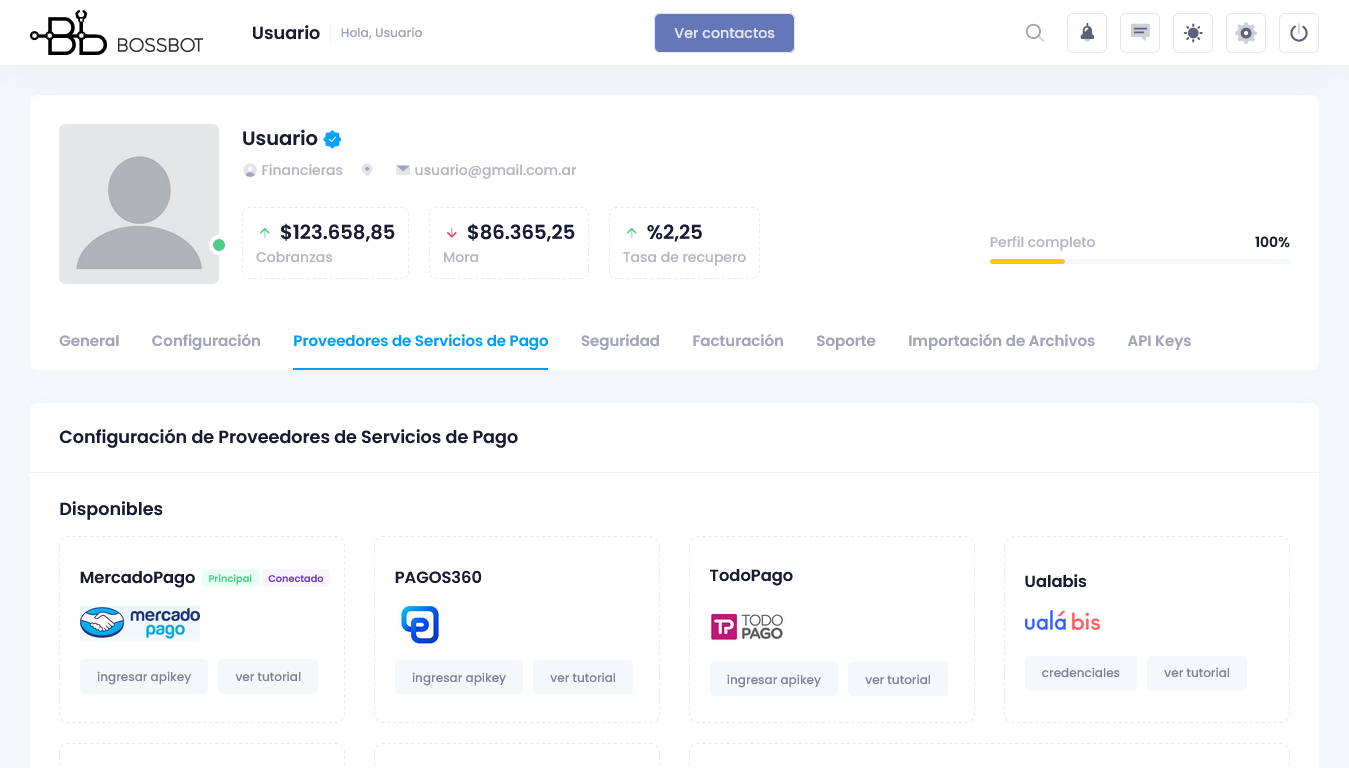The height and width of the screenshot is (768, 1349).
Task: Click the Perfil completo progress bar
Action: point(1140,261)
